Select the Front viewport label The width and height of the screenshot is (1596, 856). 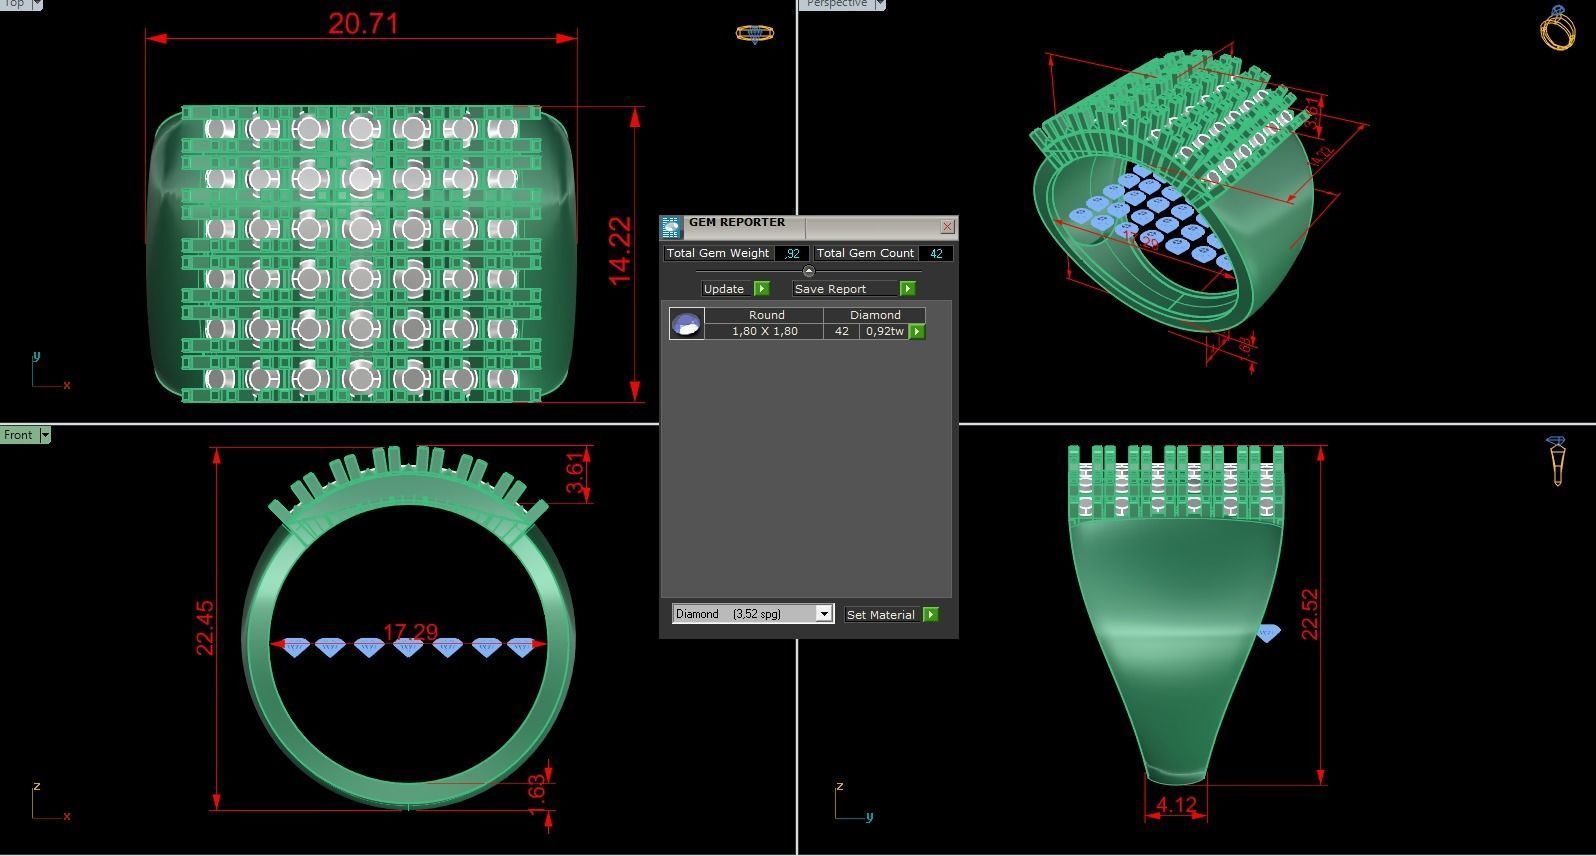pyautogui.click(x=19, y=435)
